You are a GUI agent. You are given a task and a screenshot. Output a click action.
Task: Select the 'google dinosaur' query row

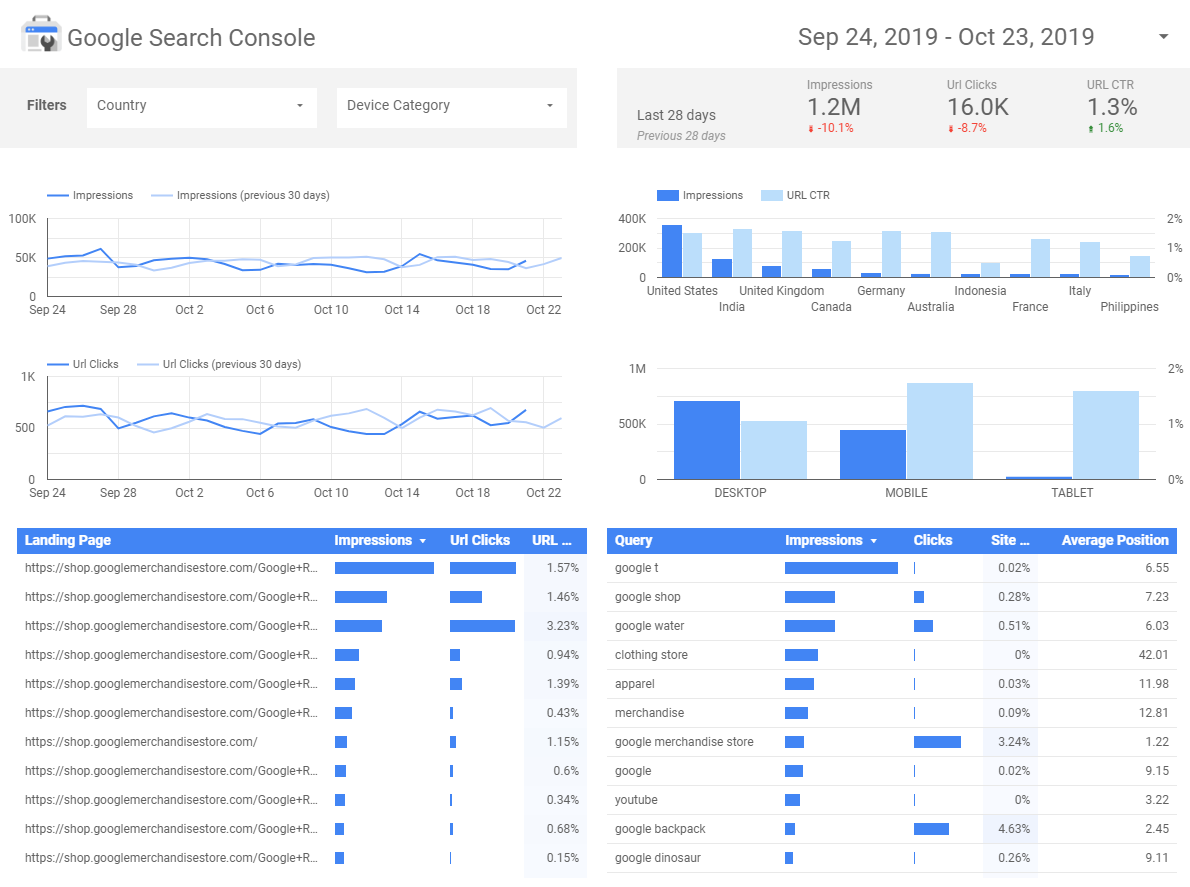coord(892,857)
